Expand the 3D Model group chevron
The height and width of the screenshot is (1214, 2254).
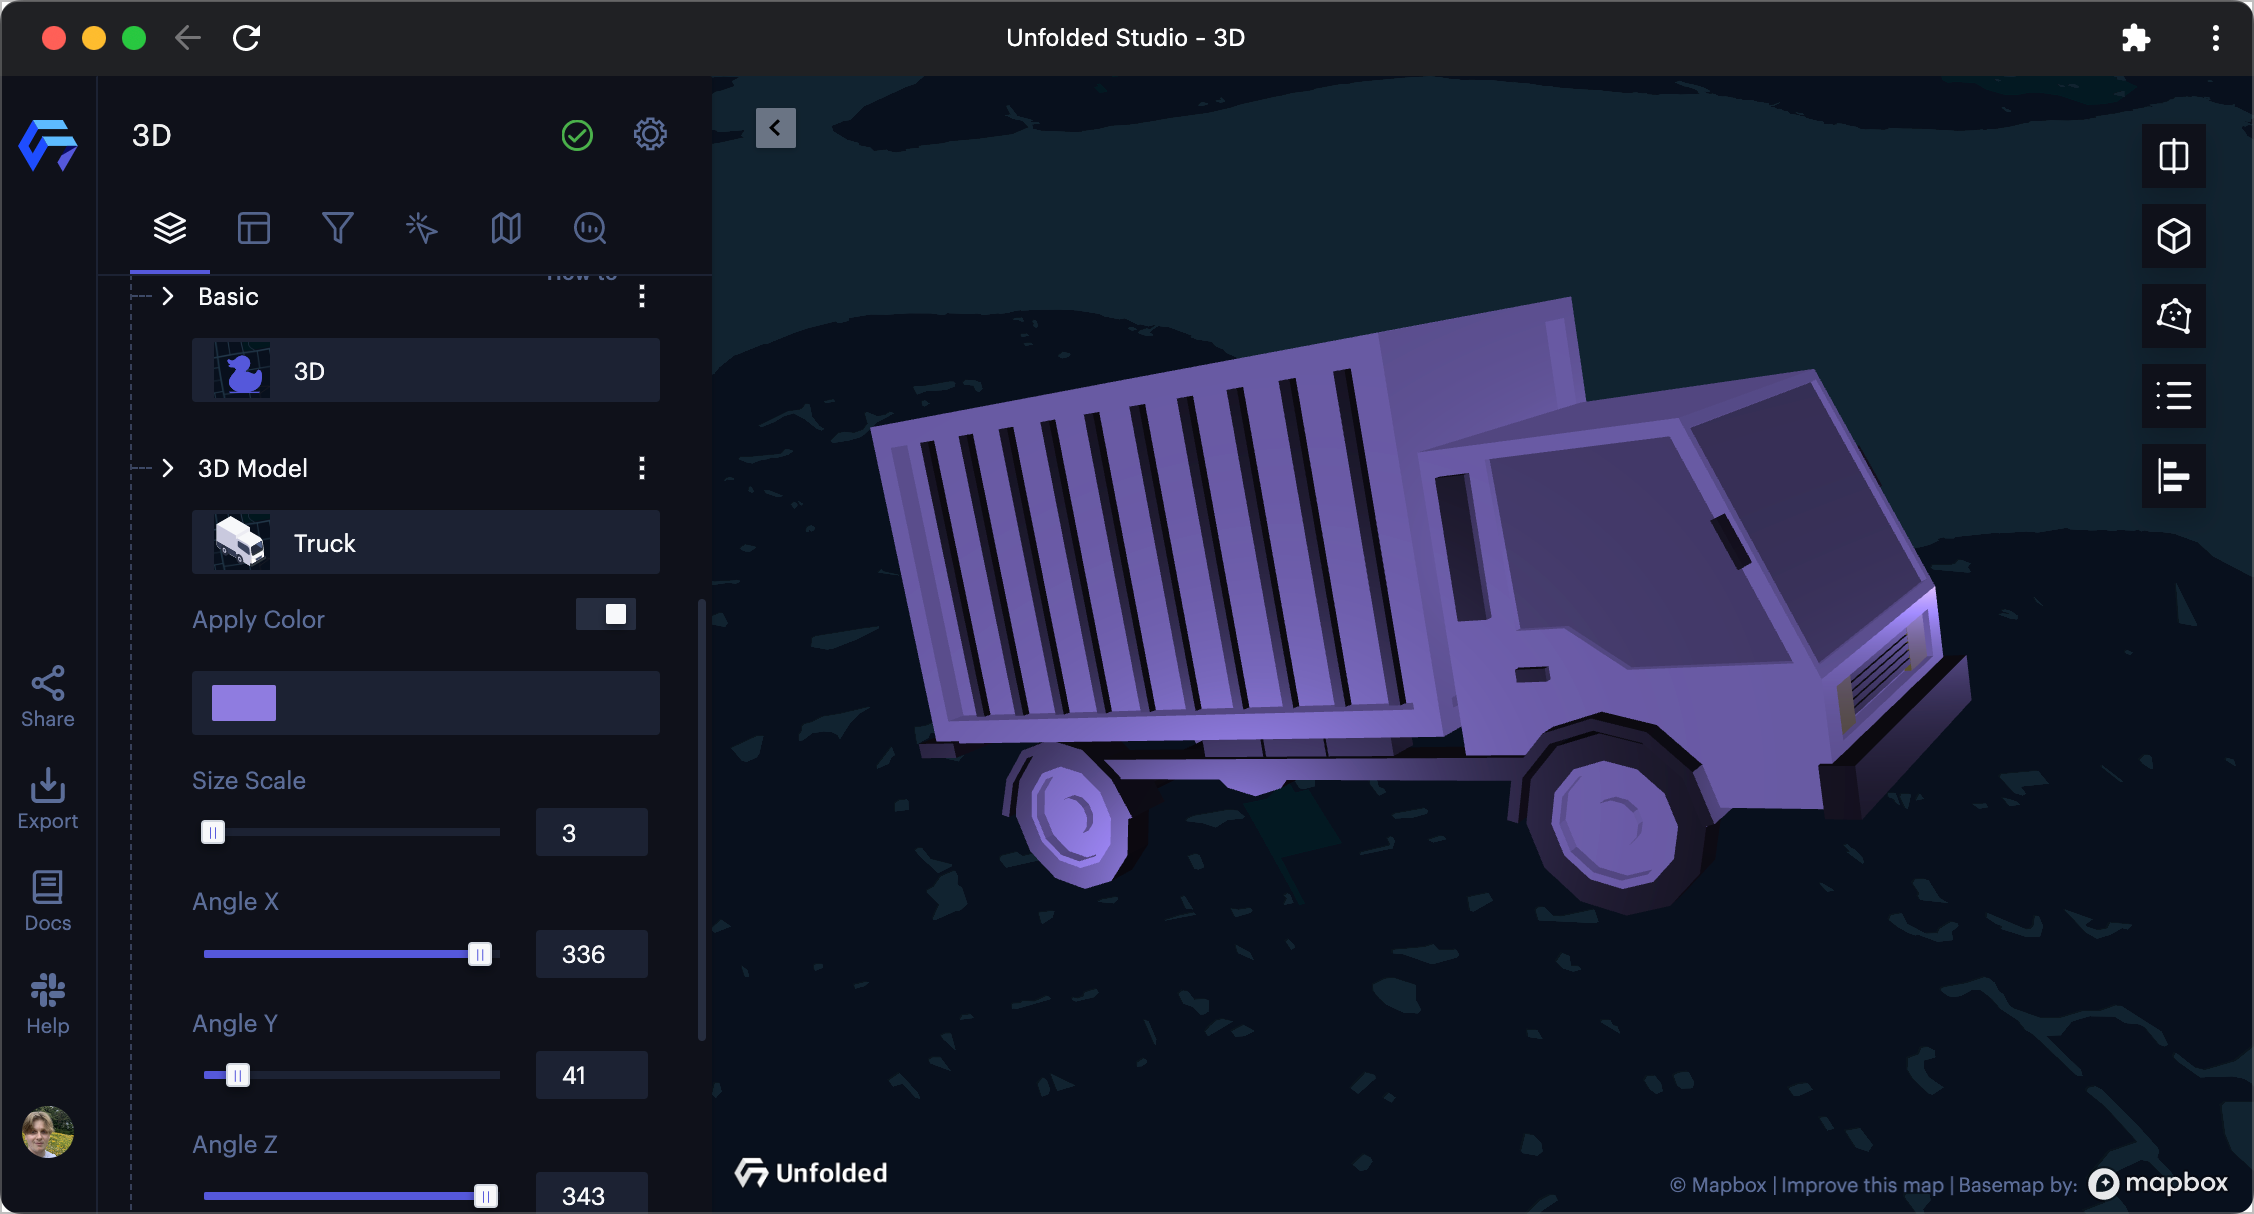click(x=168, y=469)
